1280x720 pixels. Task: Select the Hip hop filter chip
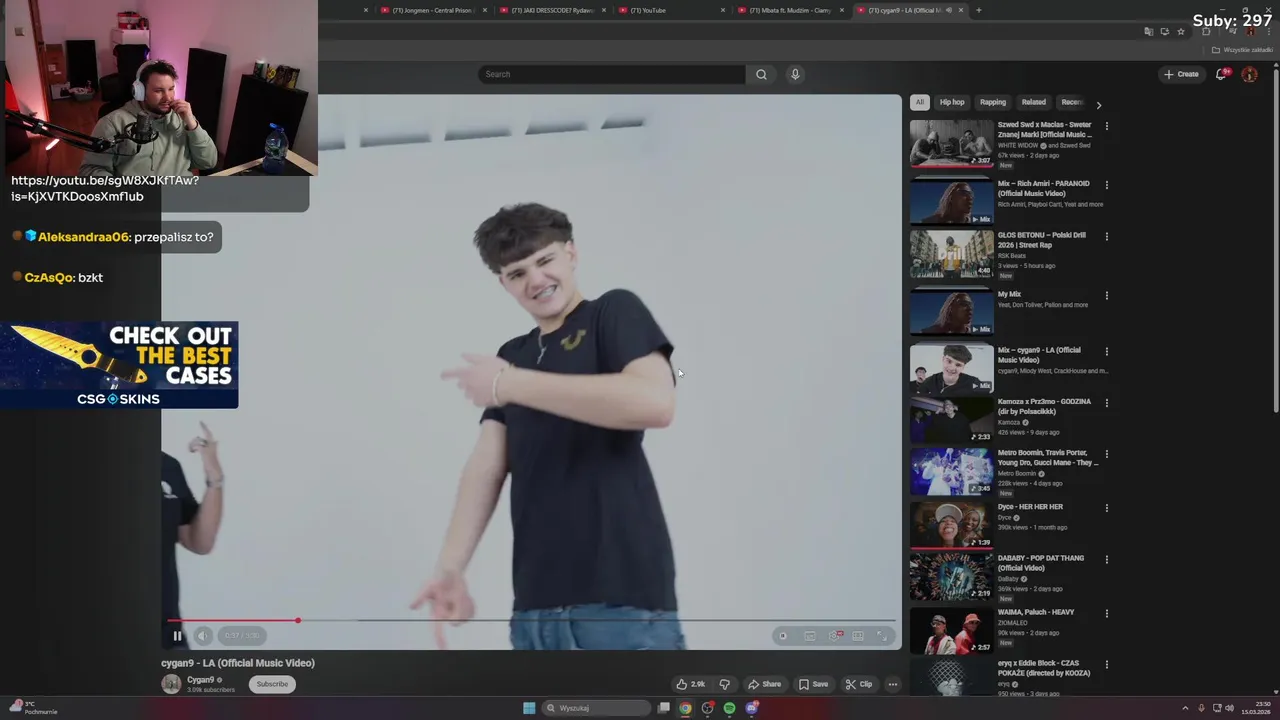point(952,102)
